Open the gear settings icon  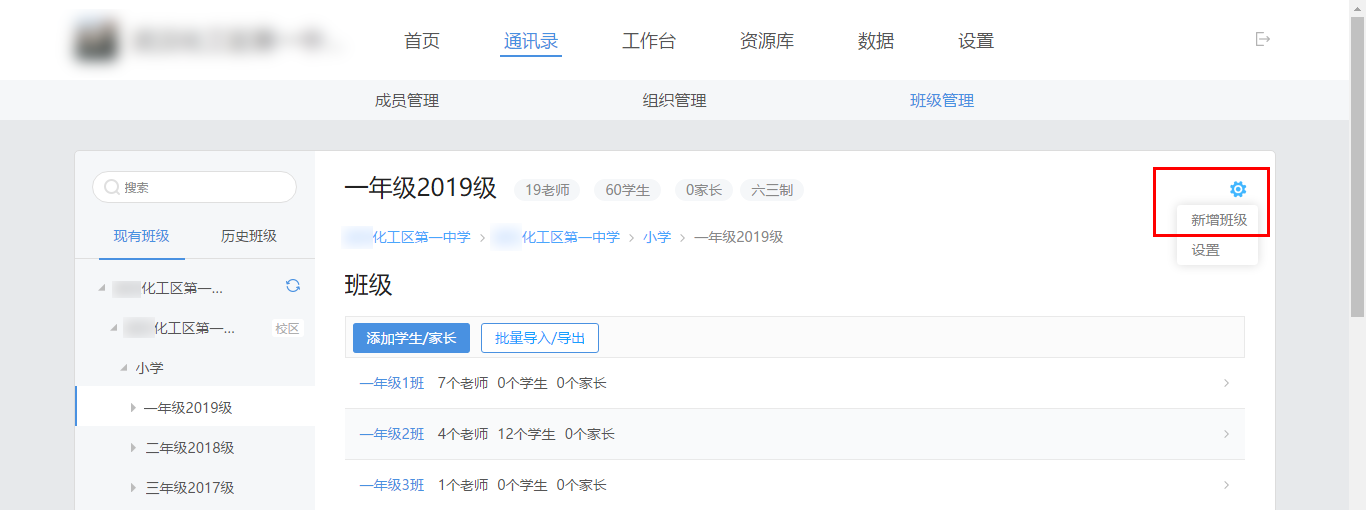[x=1238, y=189]
